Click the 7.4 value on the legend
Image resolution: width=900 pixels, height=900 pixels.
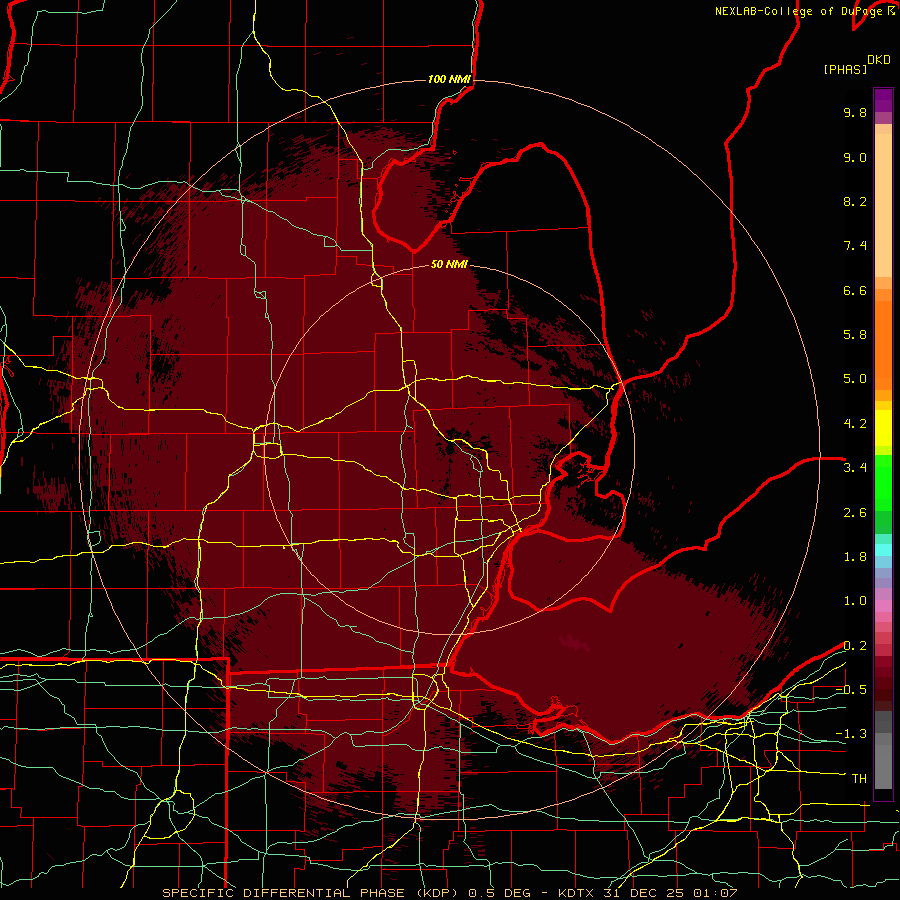click(855, 246)
